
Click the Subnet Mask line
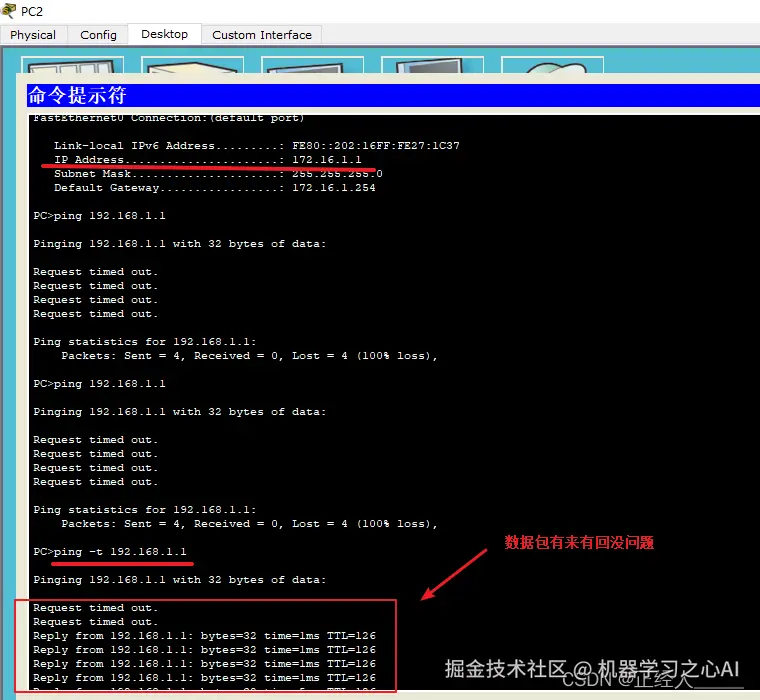(218, 174)
